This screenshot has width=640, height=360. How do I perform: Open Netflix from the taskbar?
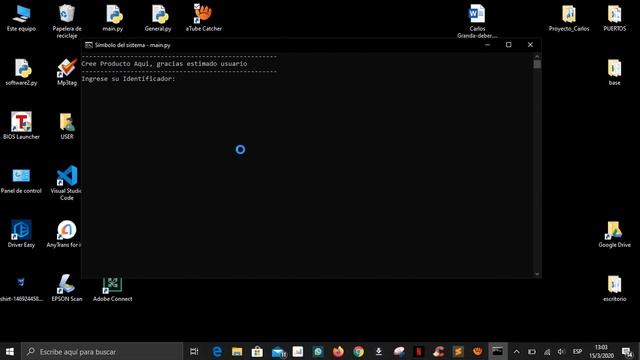click(418, 351)
